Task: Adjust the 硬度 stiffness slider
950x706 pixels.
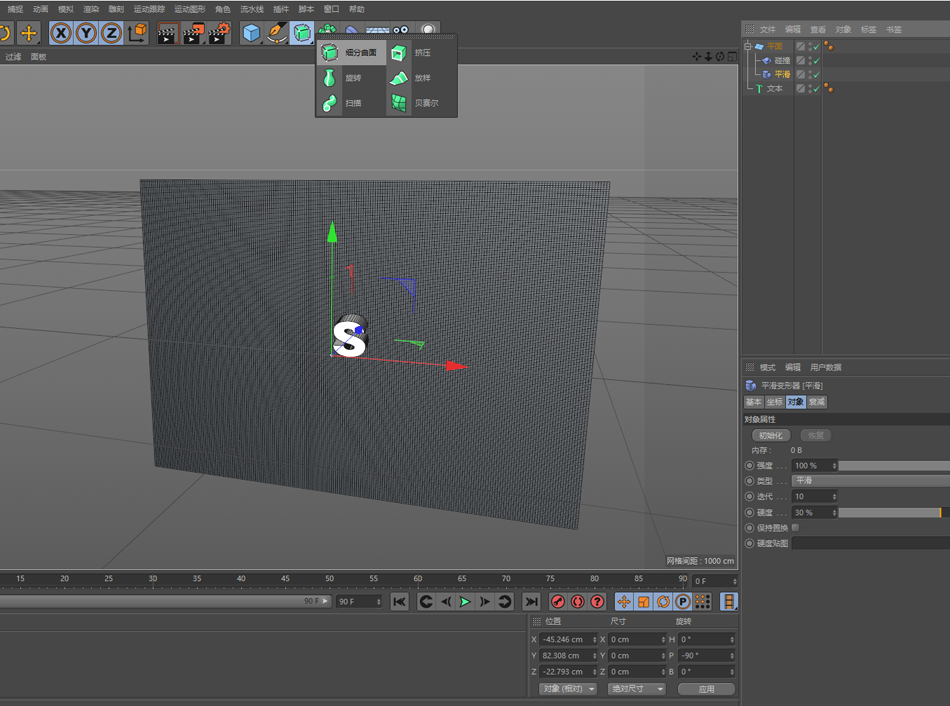Action: click(x=894, y=513)
